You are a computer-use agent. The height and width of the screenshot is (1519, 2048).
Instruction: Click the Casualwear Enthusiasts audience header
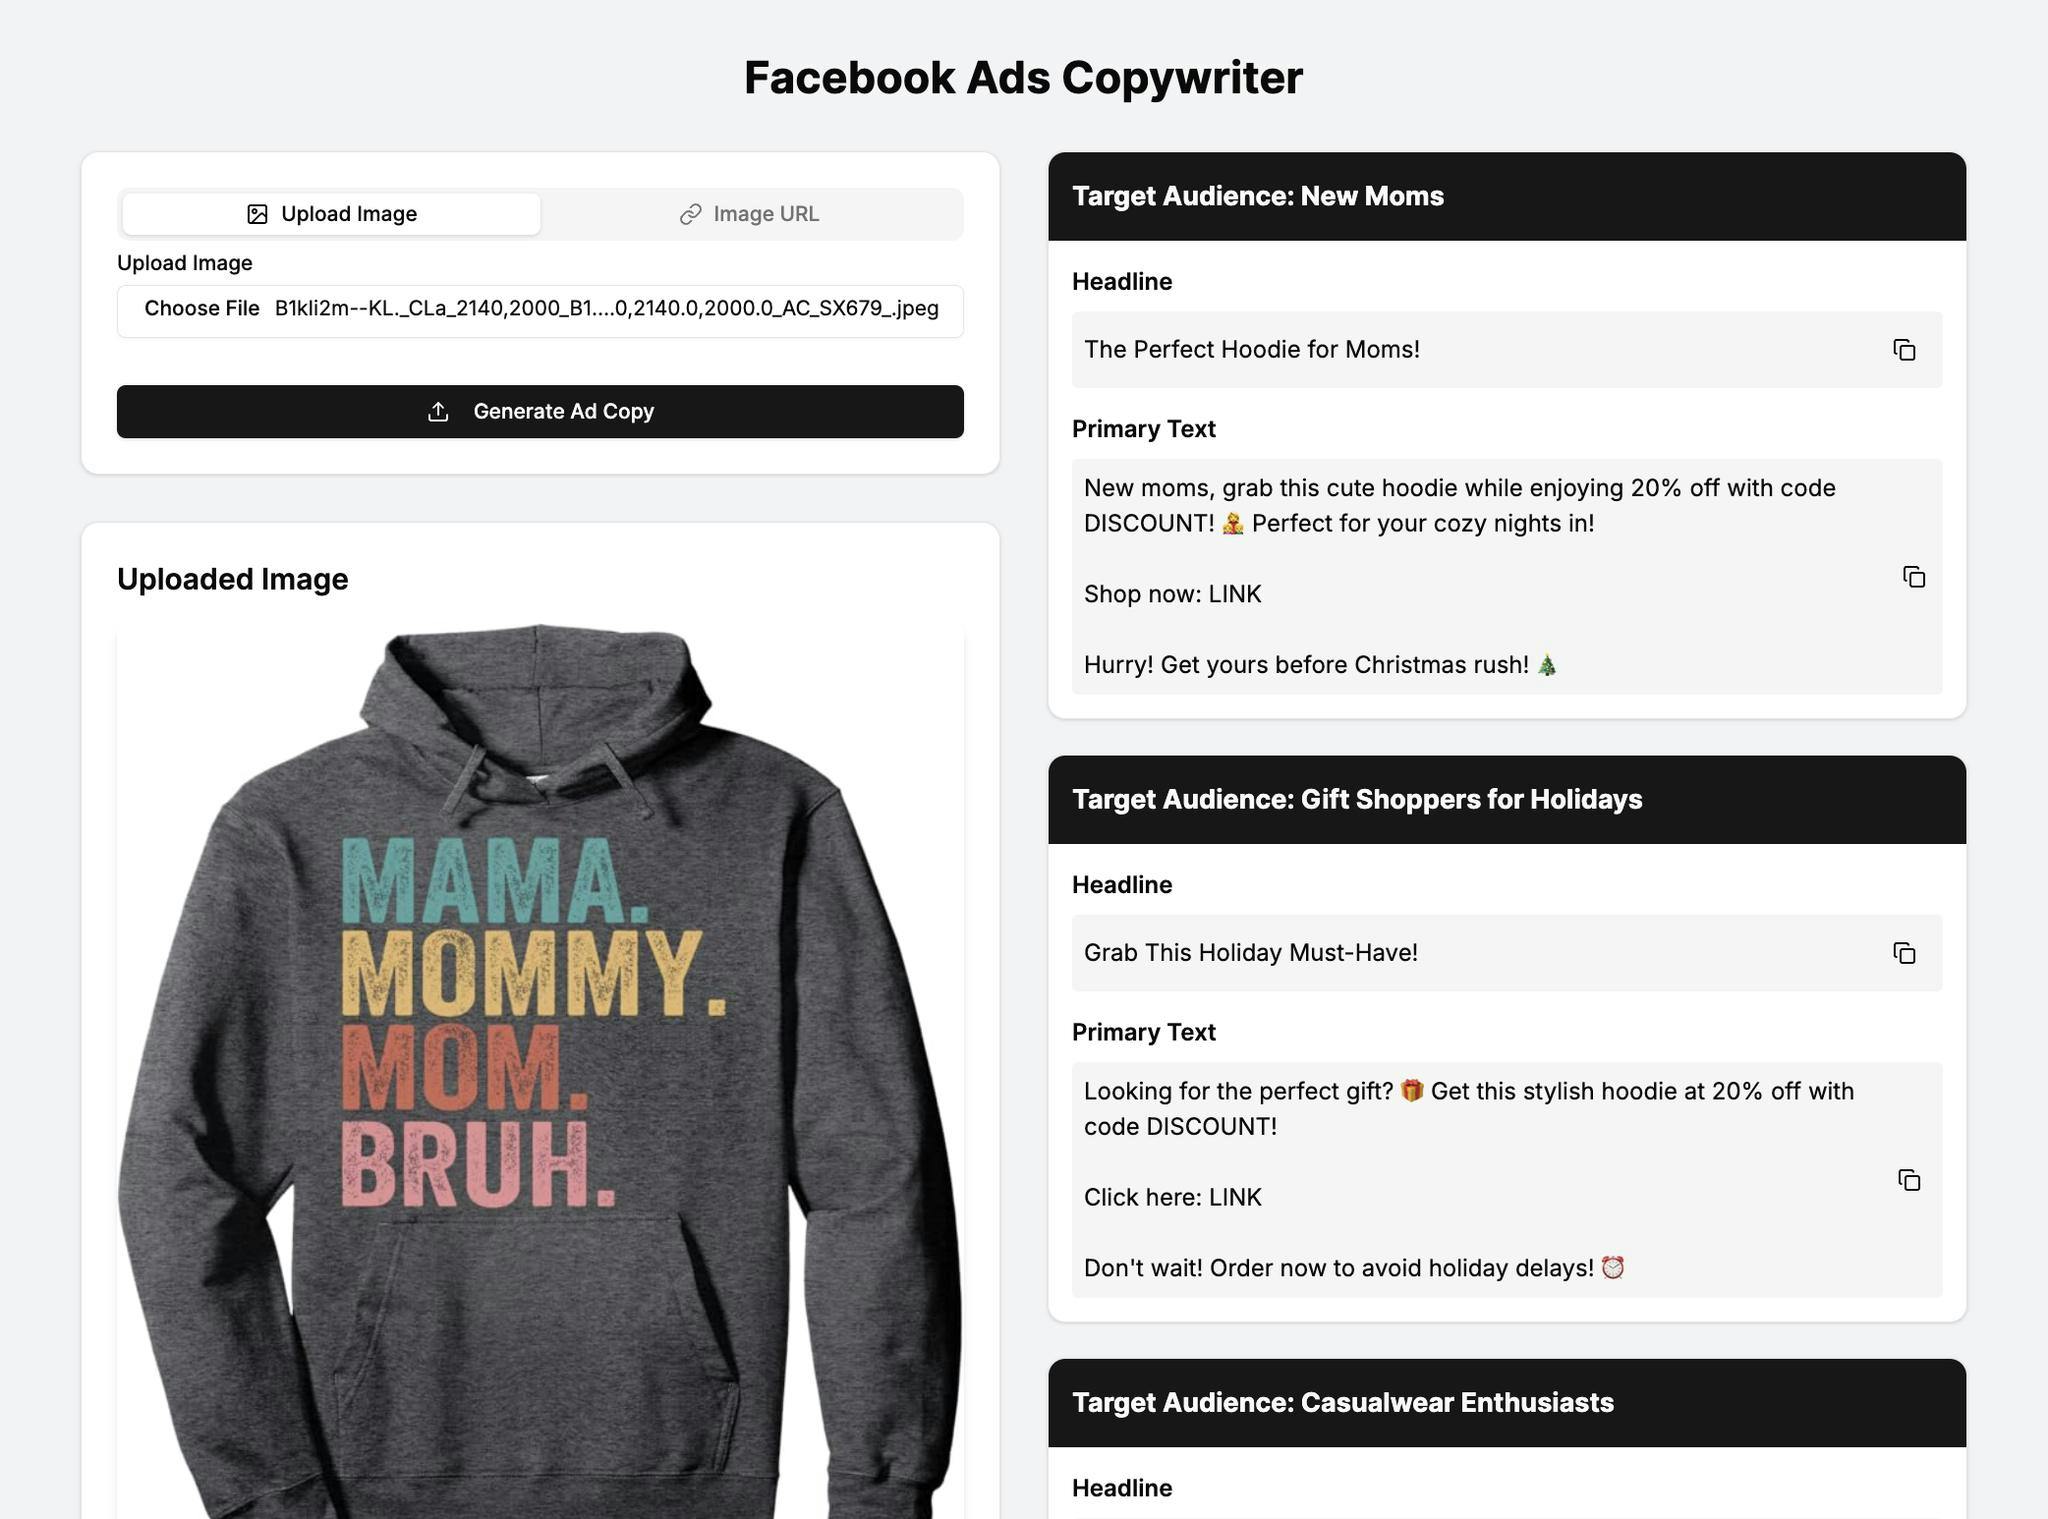coord(1342,1403)
